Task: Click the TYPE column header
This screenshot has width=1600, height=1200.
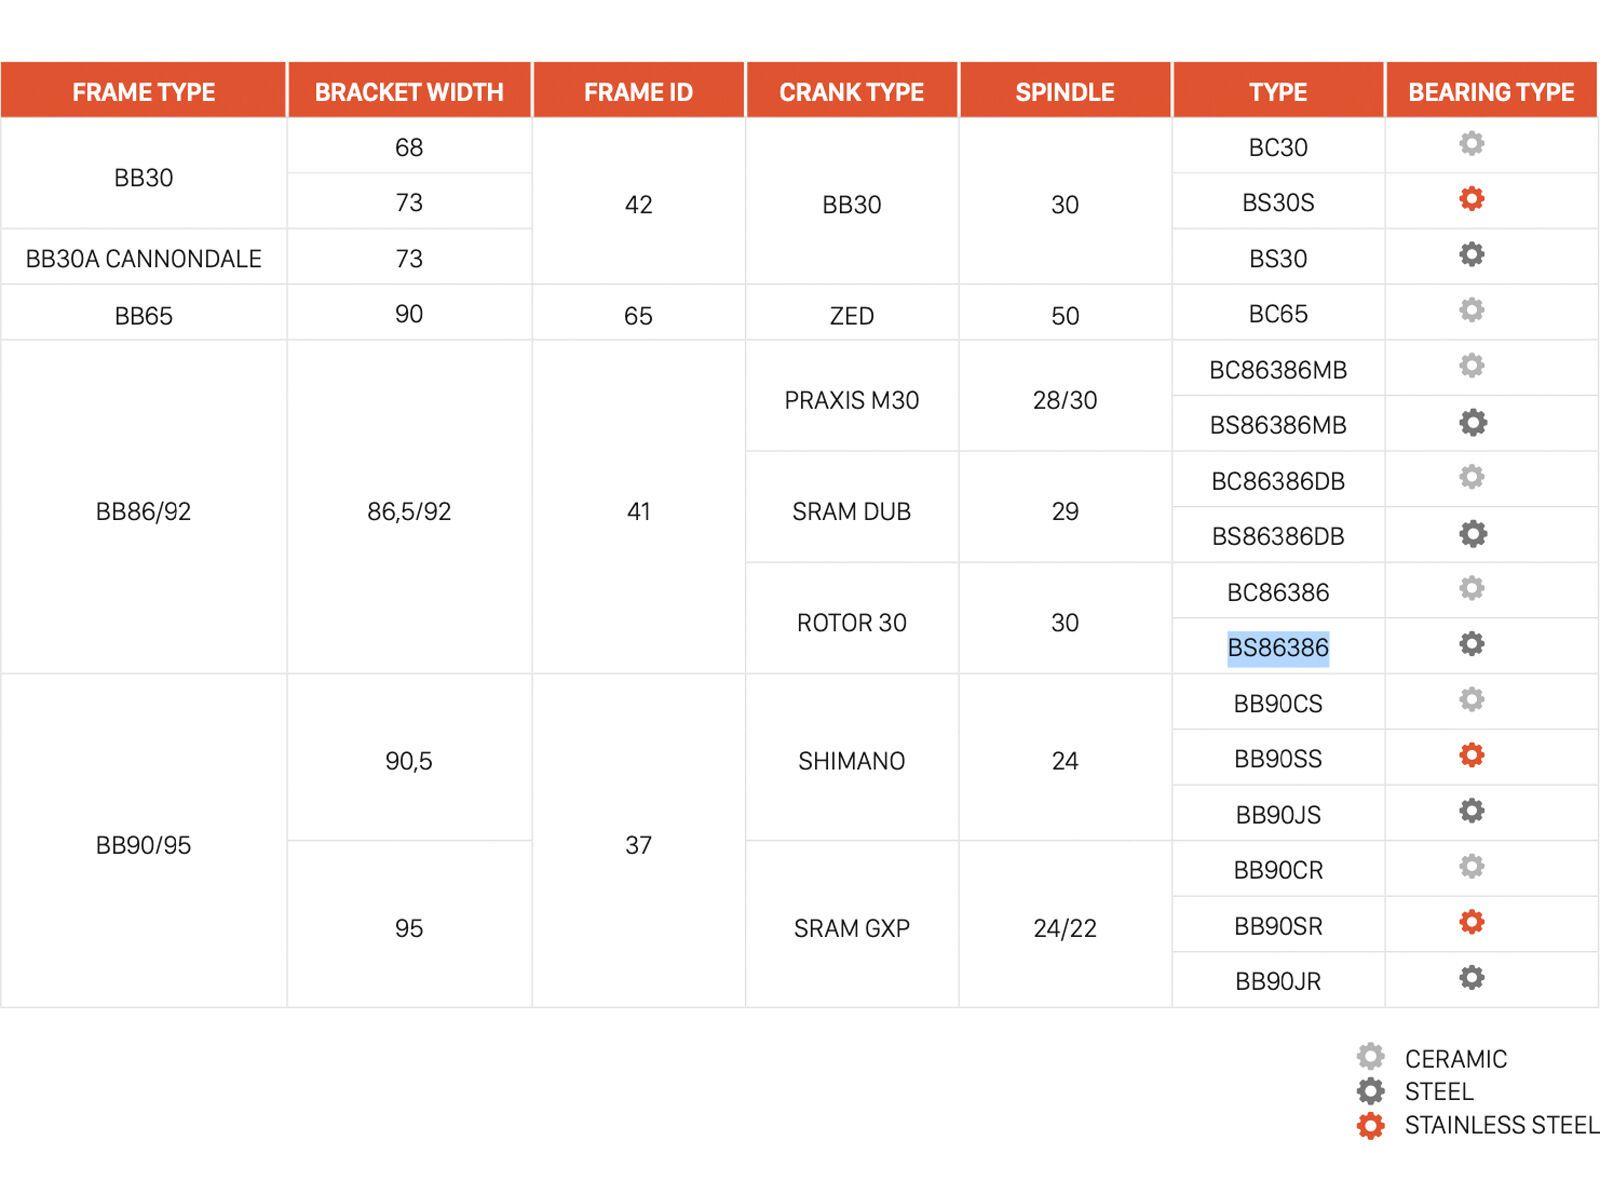Action: click(x=1278, y=91)
